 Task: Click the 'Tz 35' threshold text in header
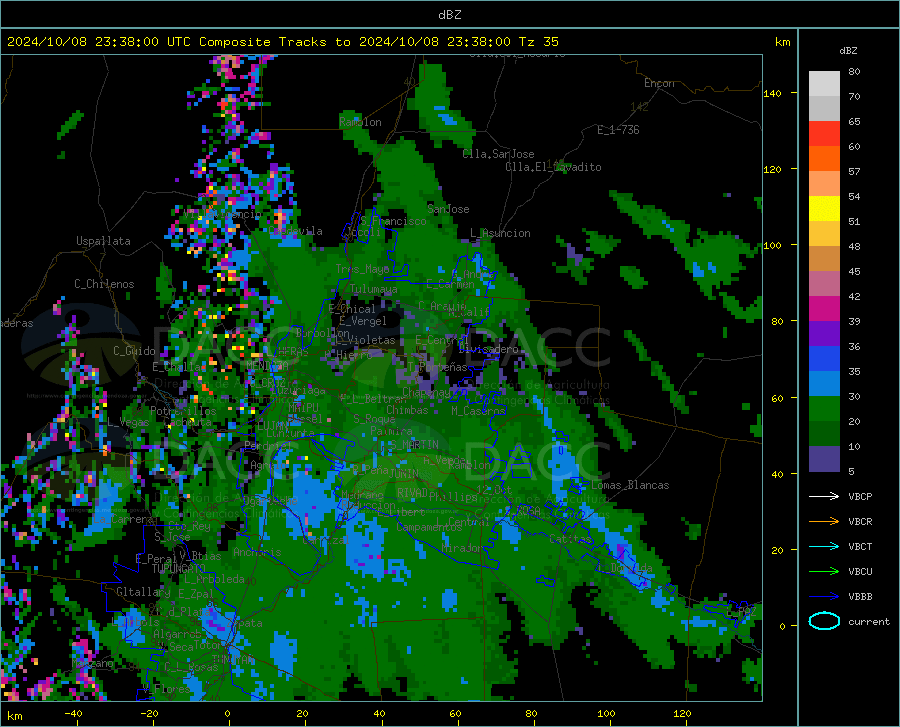tap(538, 42)
